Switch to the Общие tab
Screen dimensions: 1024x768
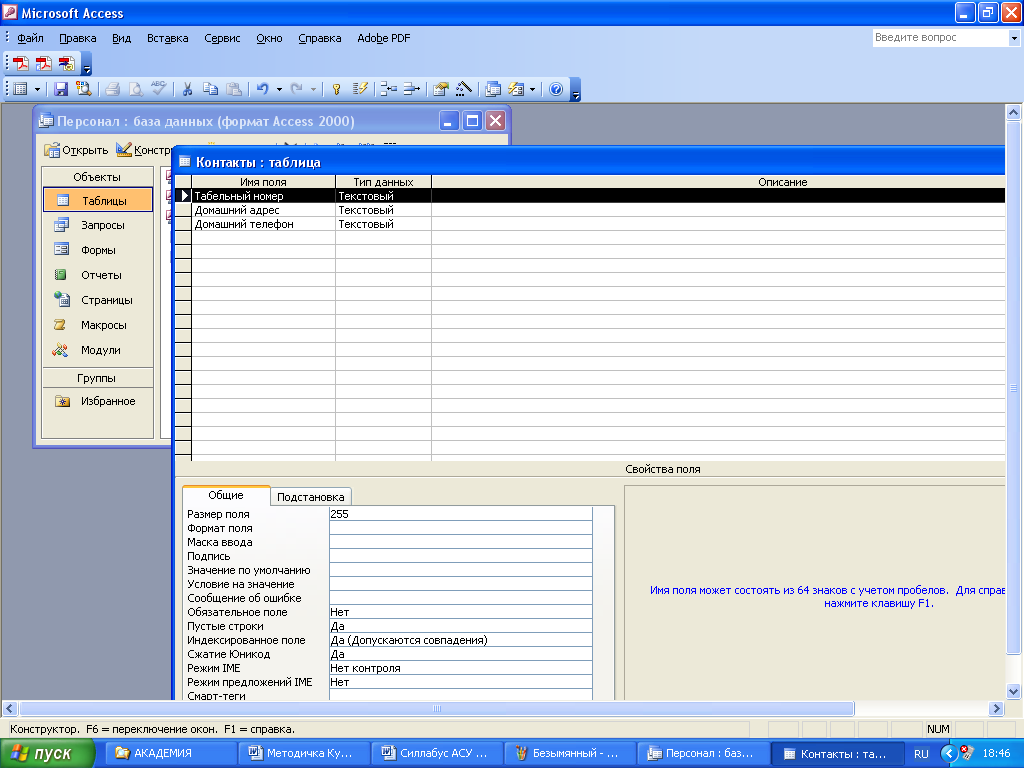tap(226, 495)
